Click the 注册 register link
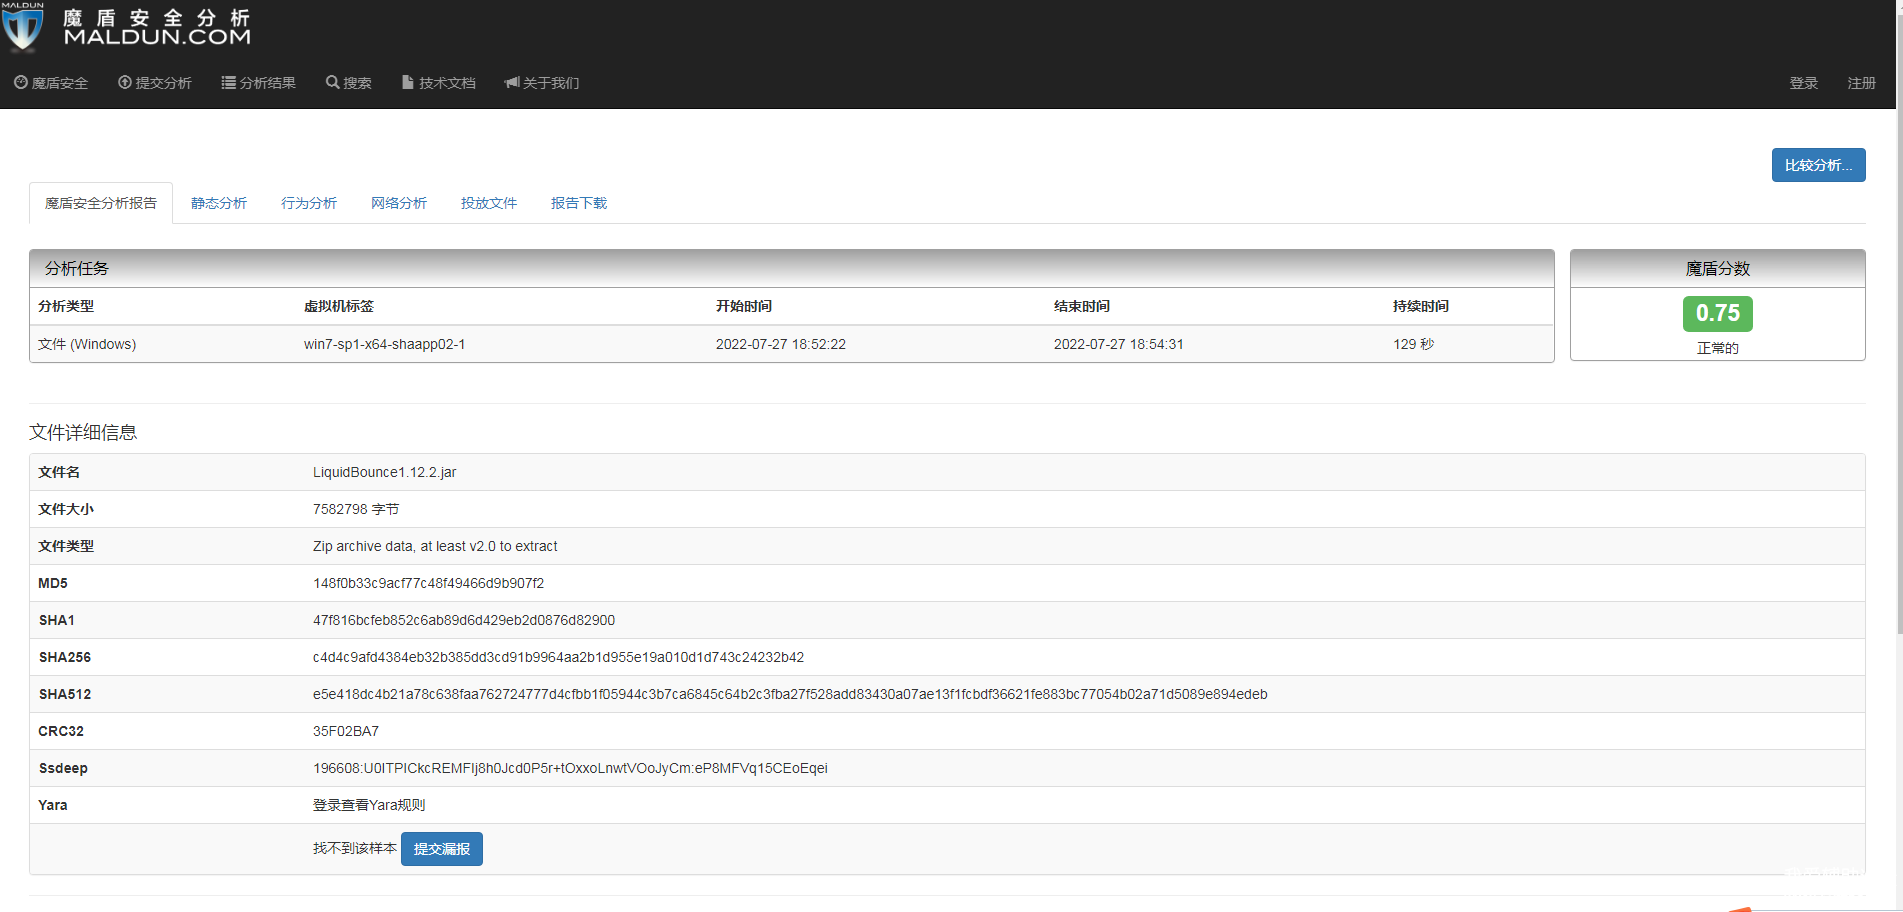 pos(1861,83)
